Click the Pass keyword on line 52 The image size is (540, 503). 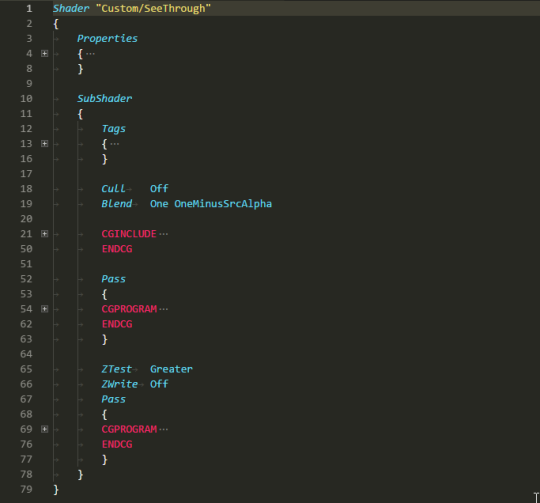114,279
